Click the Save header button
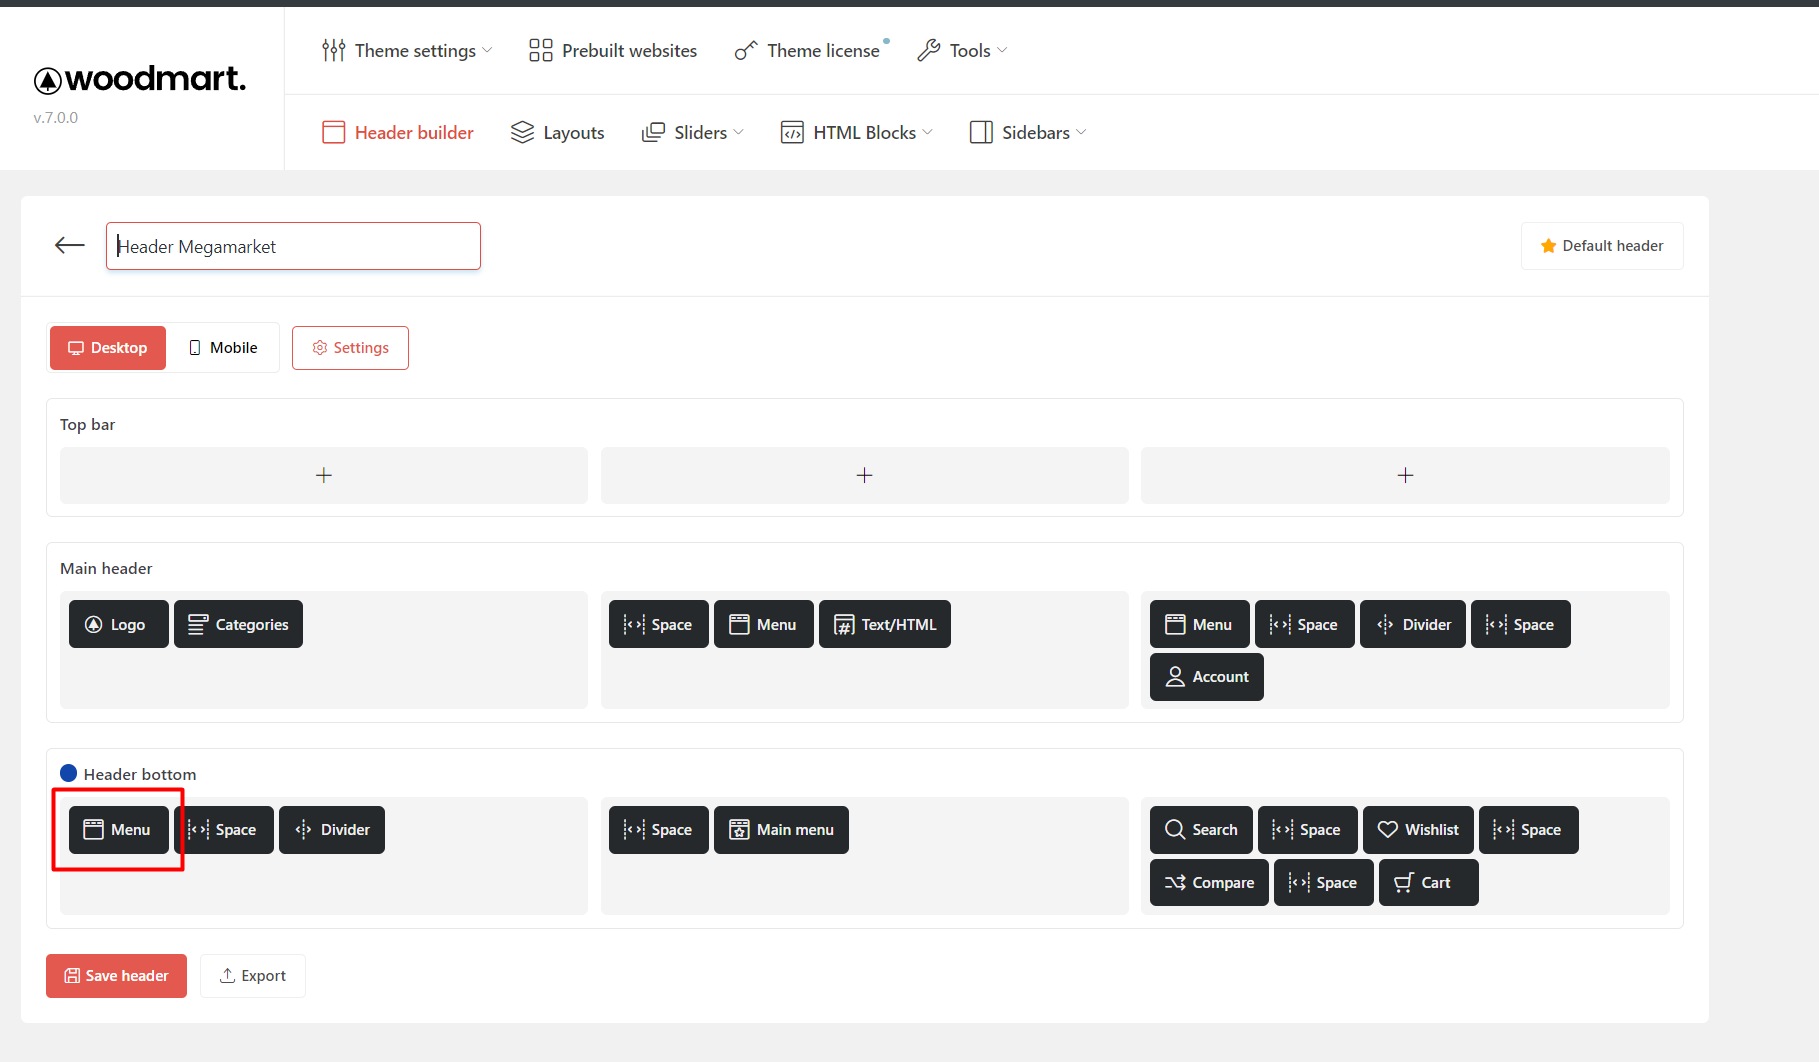 [116, 976]
